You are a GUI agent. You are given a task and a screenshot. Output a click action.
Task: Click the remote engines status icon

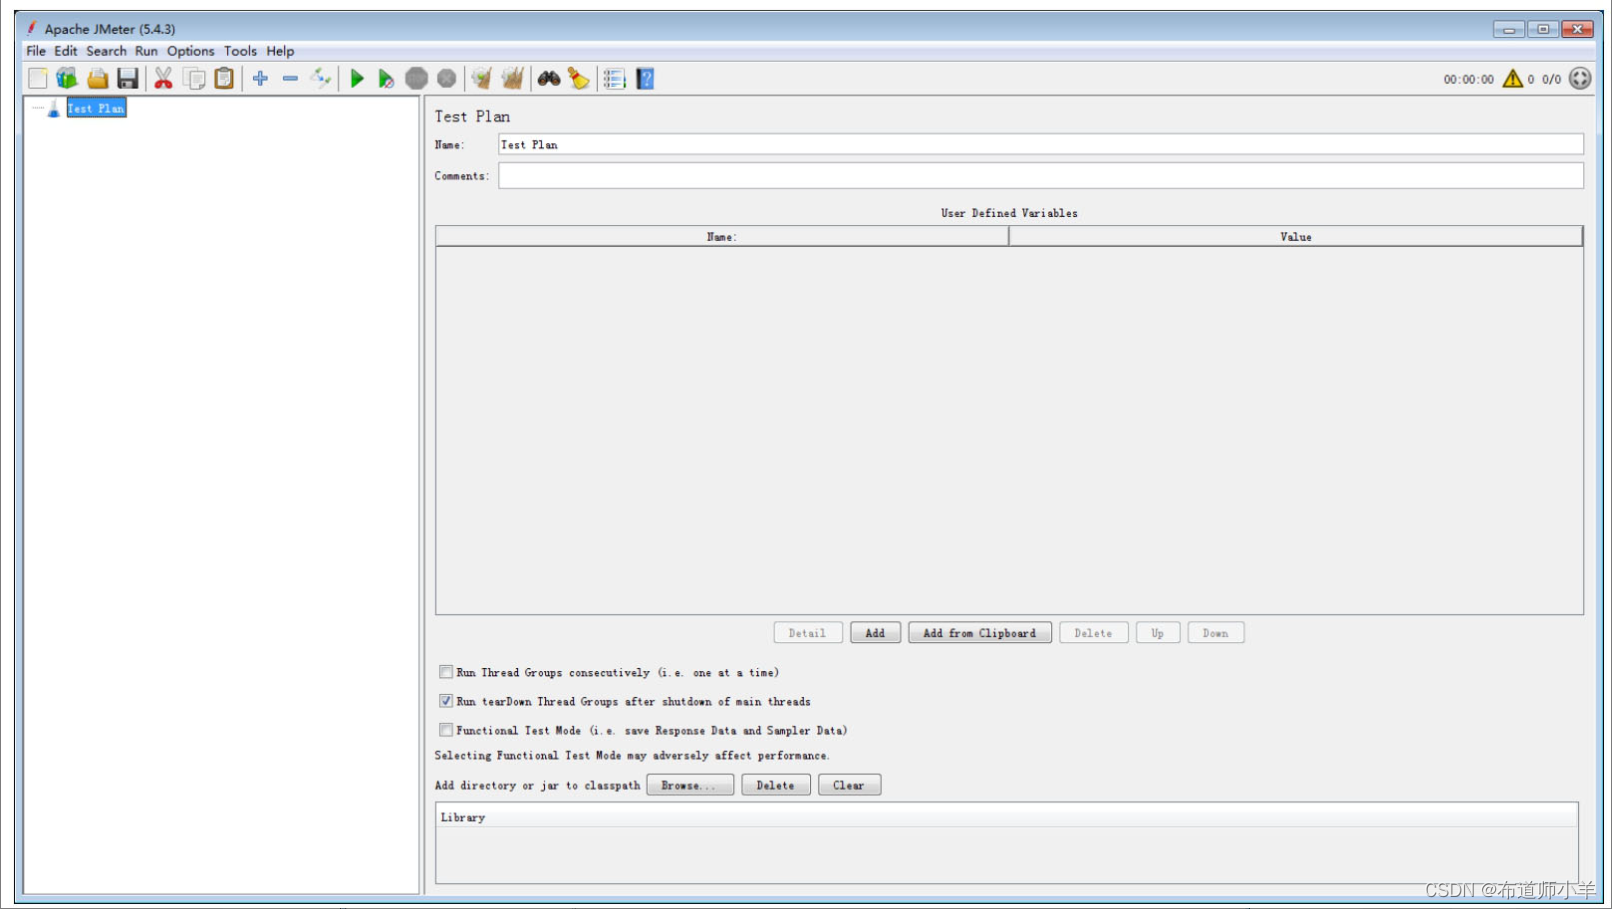(1580, 78)
